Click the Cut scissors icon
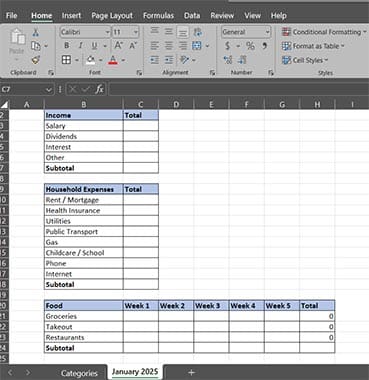 35,32
